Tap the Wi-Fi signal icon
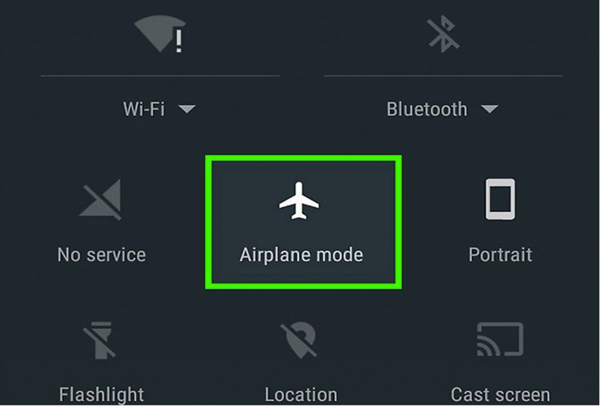The width and height of the screenshot is (600, 406). [160, 34]
